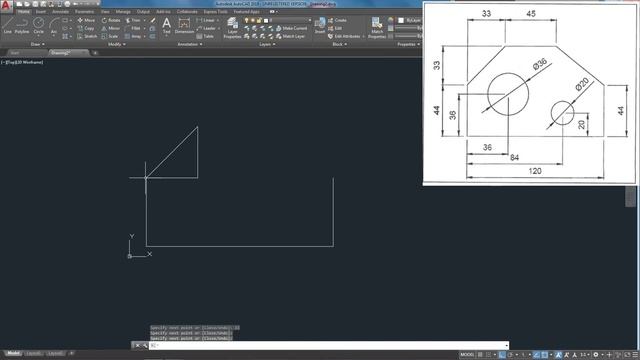The width and height of the screenshot is (640, 360).
Task: Expand the Draw panel
Action: pos(38,44)
